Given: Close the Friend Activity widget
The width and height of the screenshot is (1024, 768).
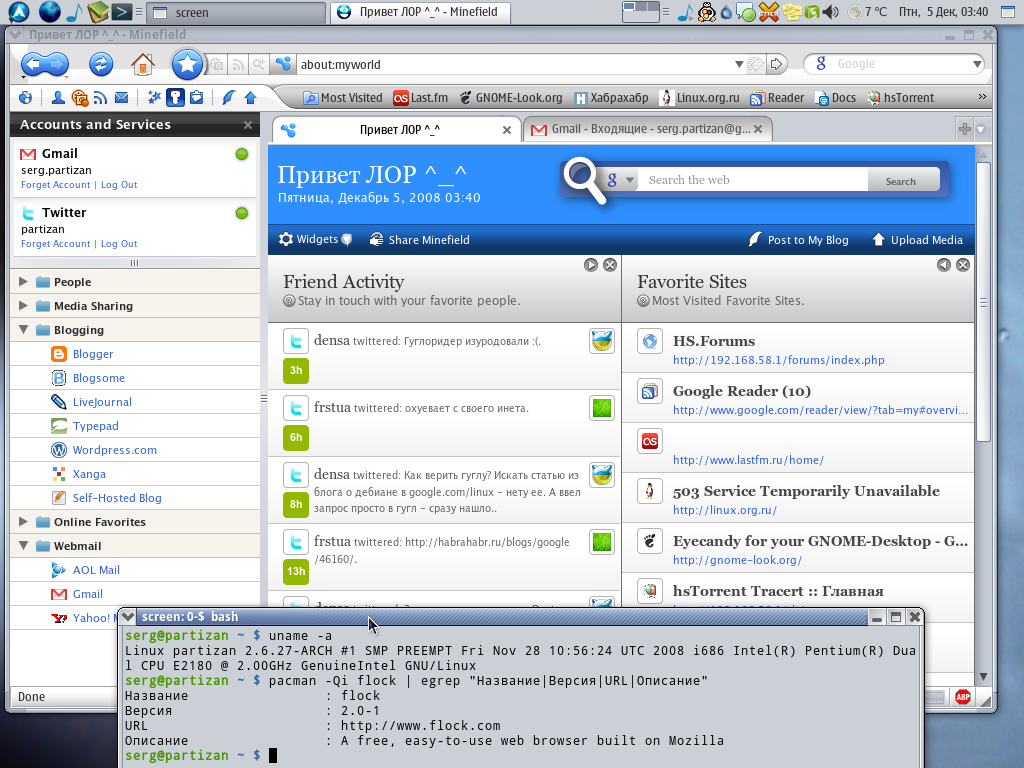Looking at the screenshot, I should click(x=610, y=265).
